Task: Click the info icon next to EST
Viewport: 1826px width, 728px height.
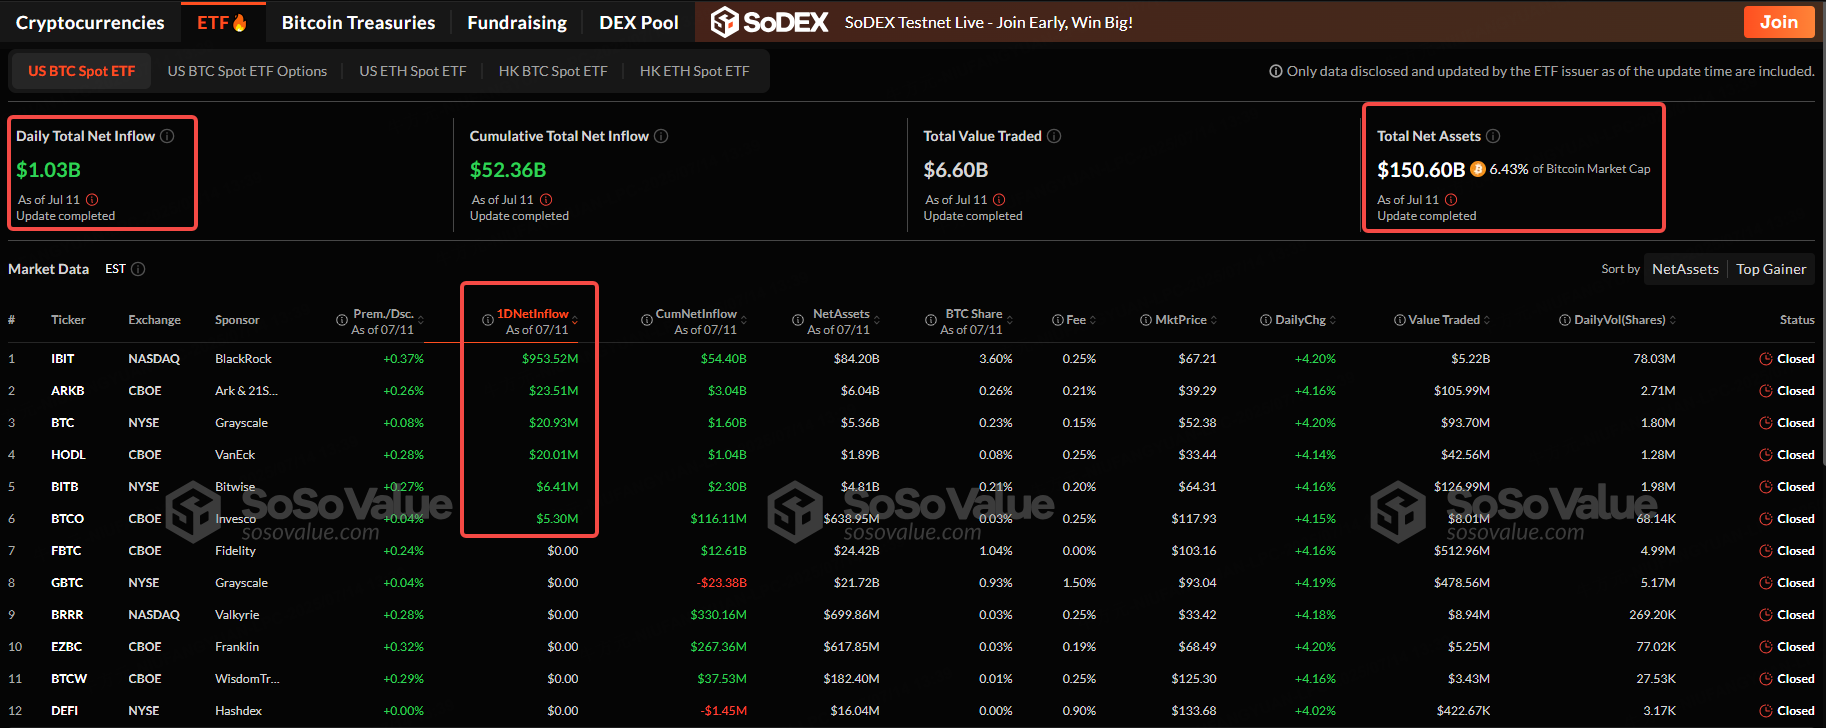Action: [x=138, y=269]
